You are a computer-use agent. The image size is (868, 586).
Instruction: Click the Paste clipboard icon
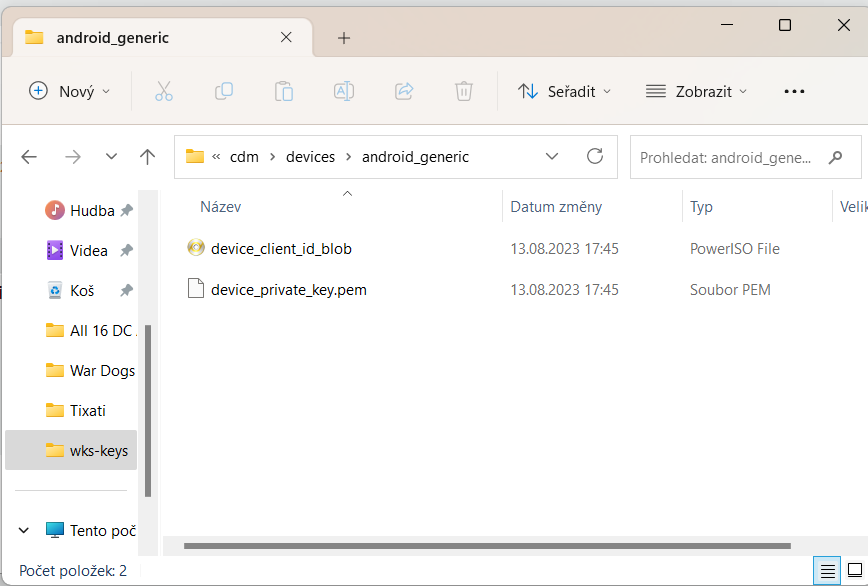click(284, 91)
